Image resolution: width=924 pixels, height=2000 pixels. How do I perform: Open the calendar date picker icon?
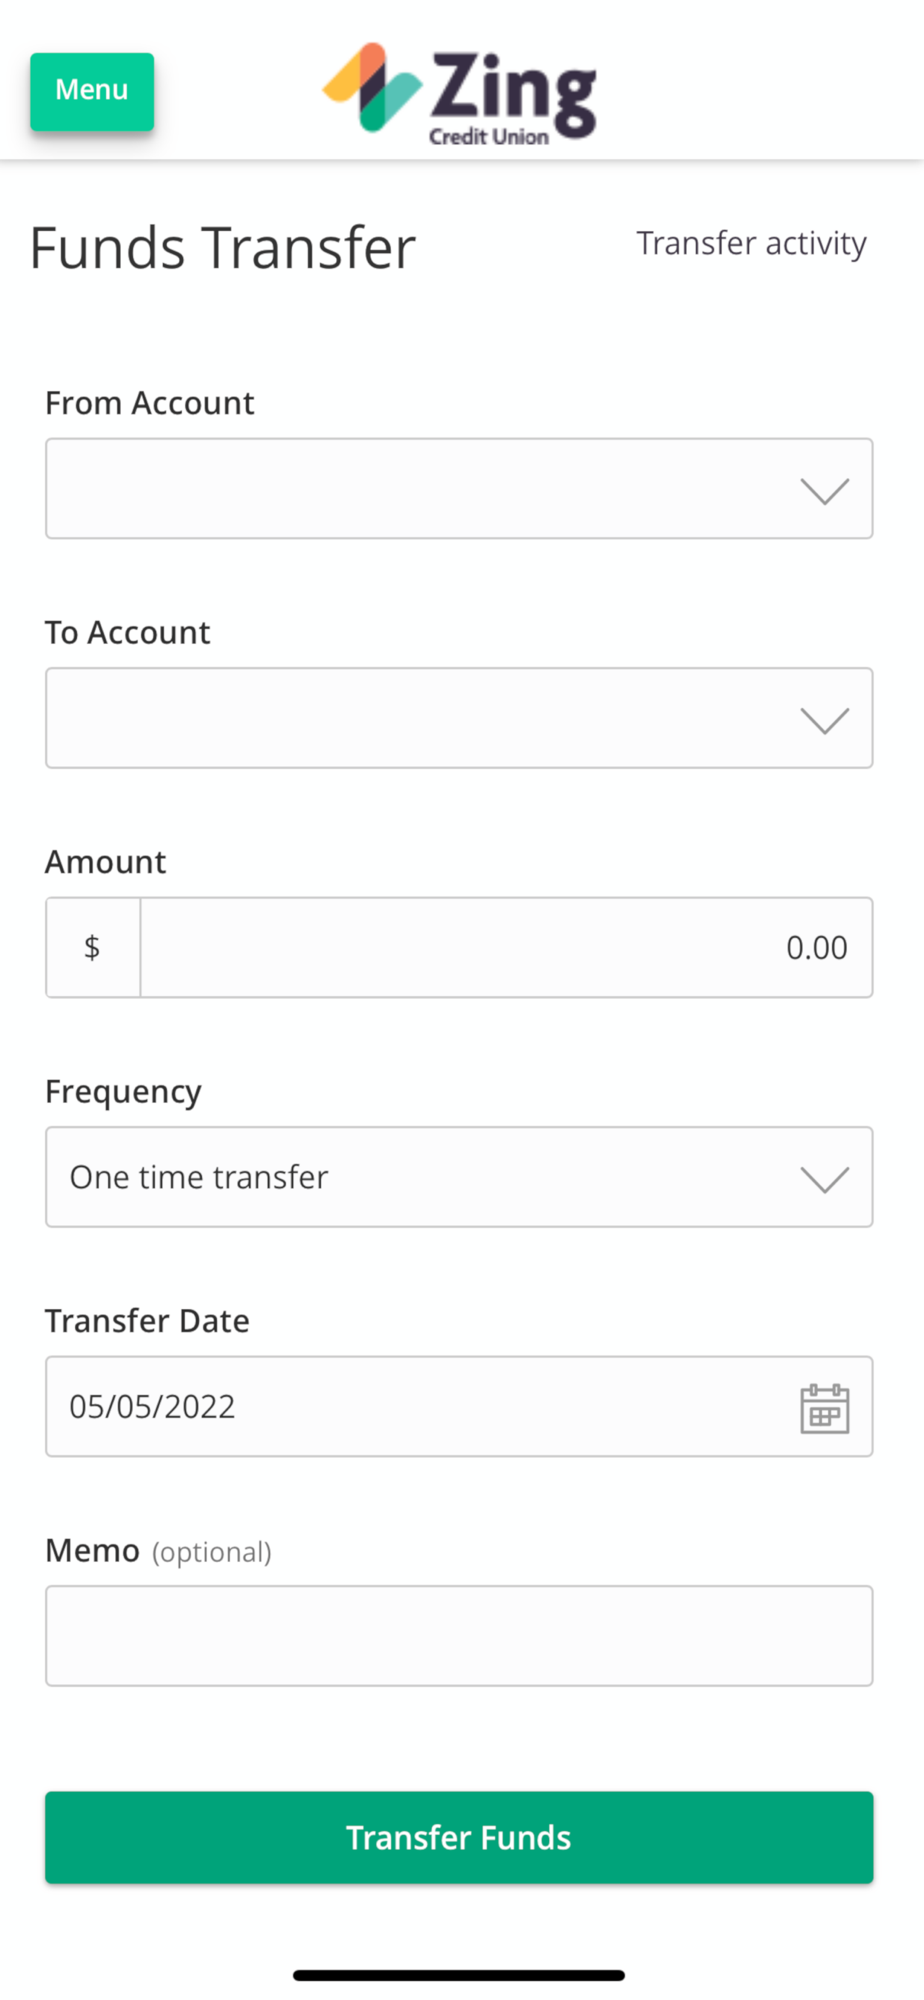[825, 1408]
